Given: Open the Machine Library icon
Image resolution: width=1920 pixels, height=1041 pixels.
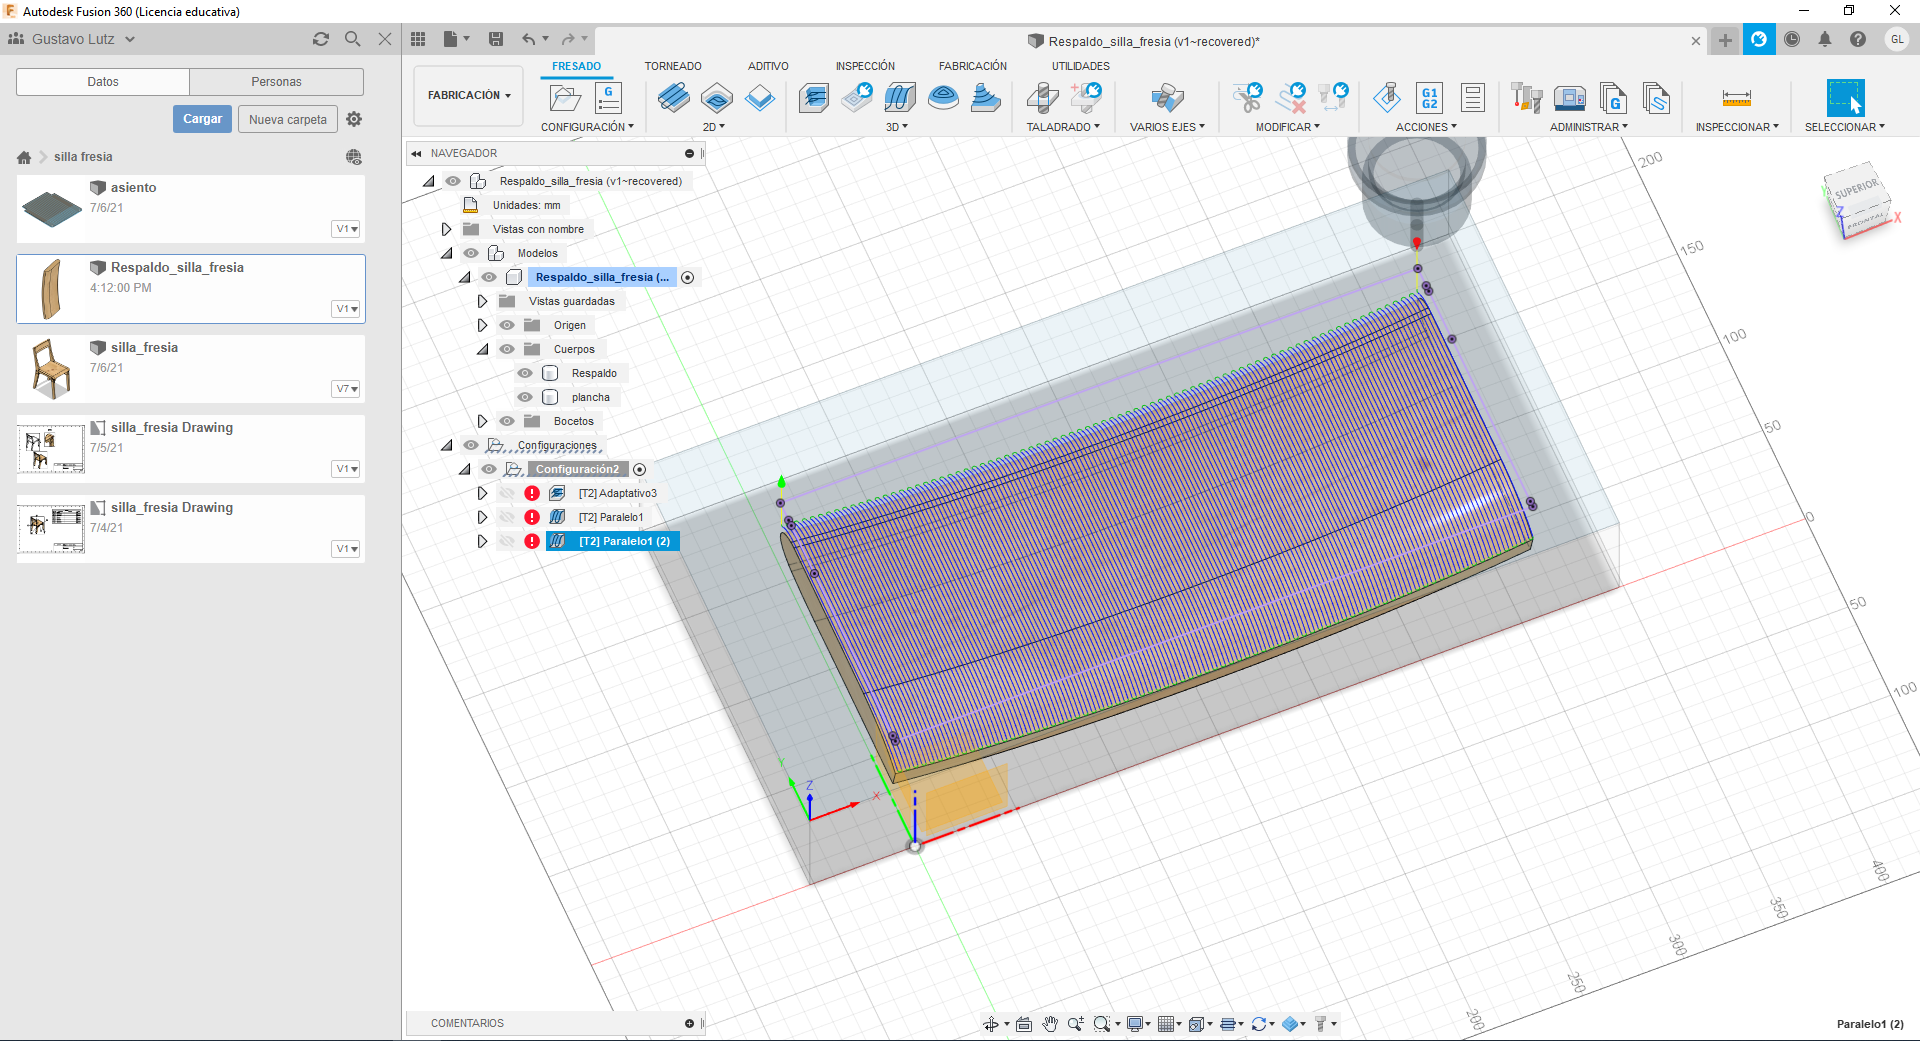Looking at the screenshot, I should tap(1569, 98).
